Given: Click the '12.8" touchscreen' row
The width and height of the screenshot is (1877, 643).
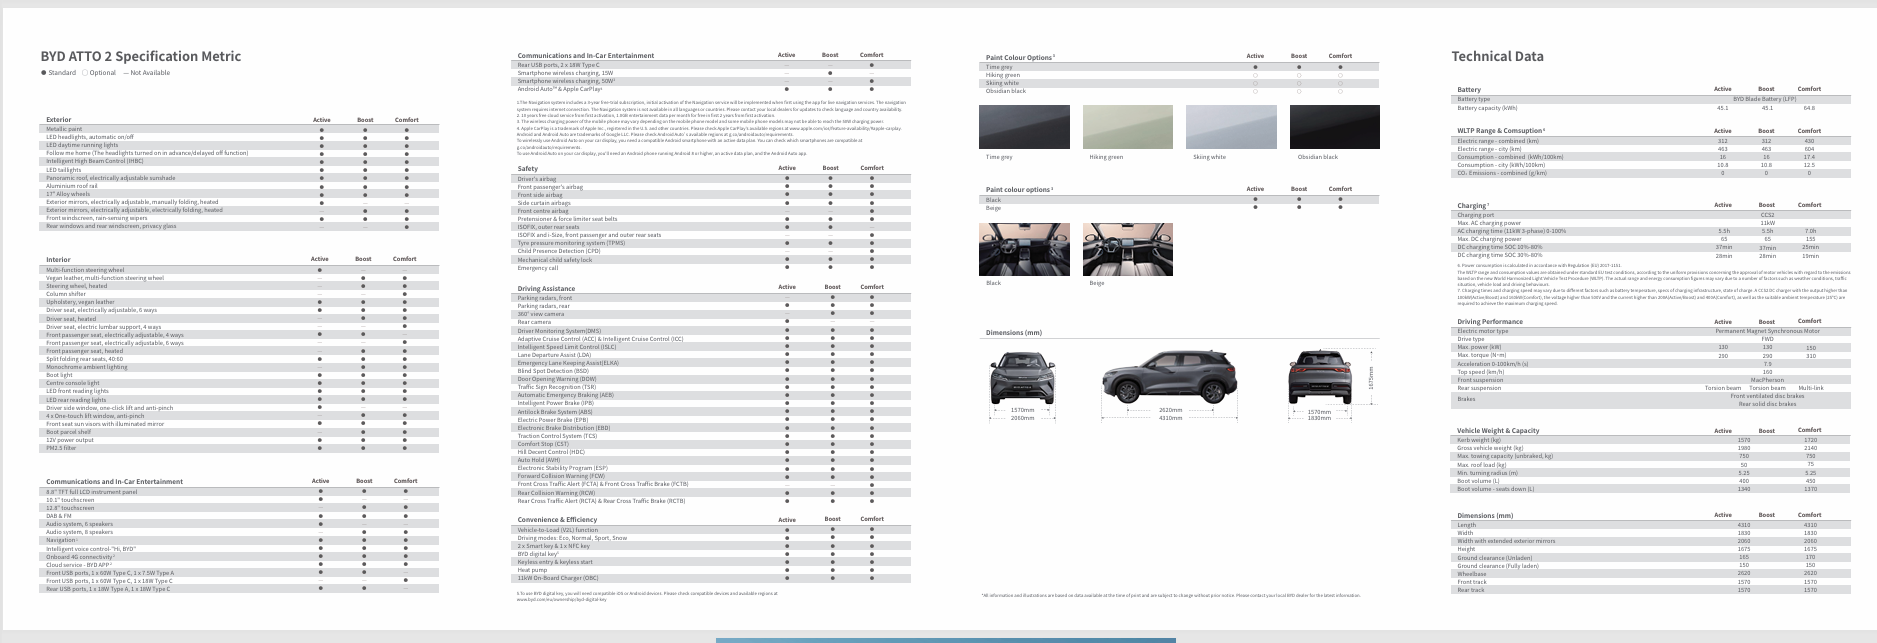Looking at the screenshot, I should (241, 508).
